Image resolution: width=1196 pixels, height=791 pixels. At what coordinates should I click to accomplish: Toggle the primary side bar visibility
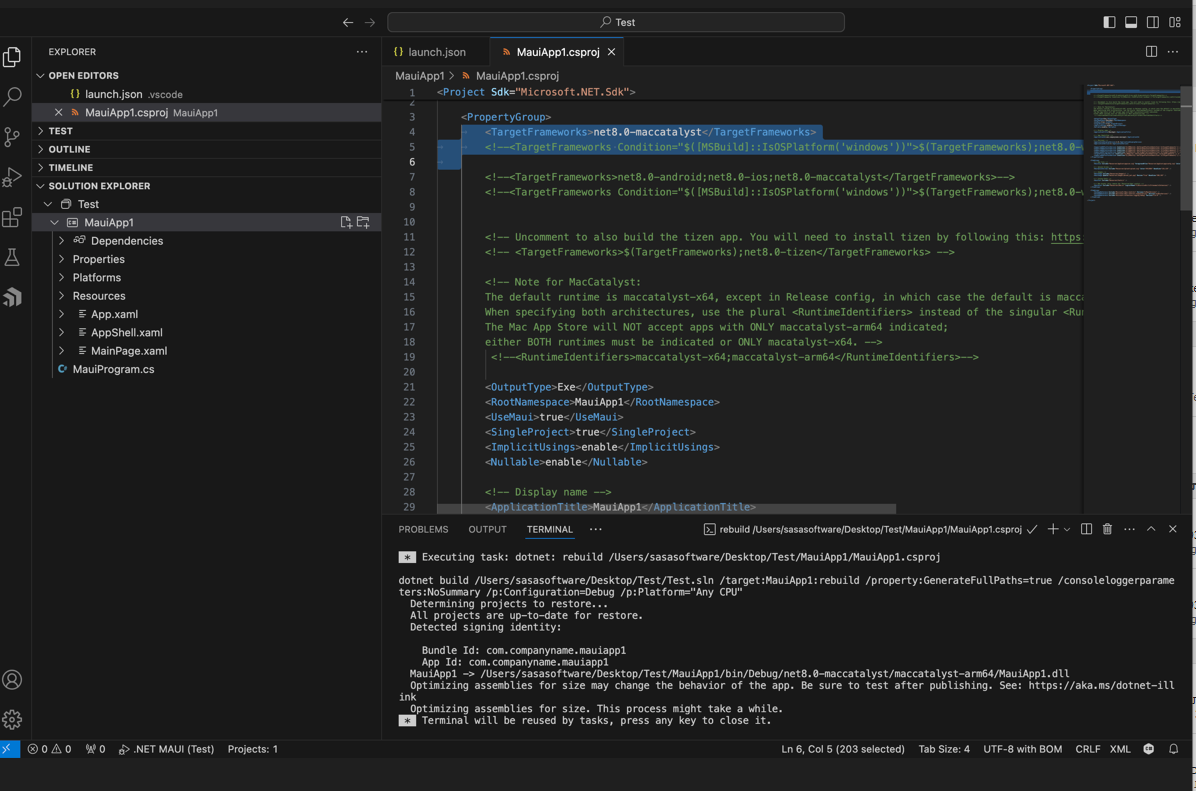pyautogui.click(x=1109, y=22)
